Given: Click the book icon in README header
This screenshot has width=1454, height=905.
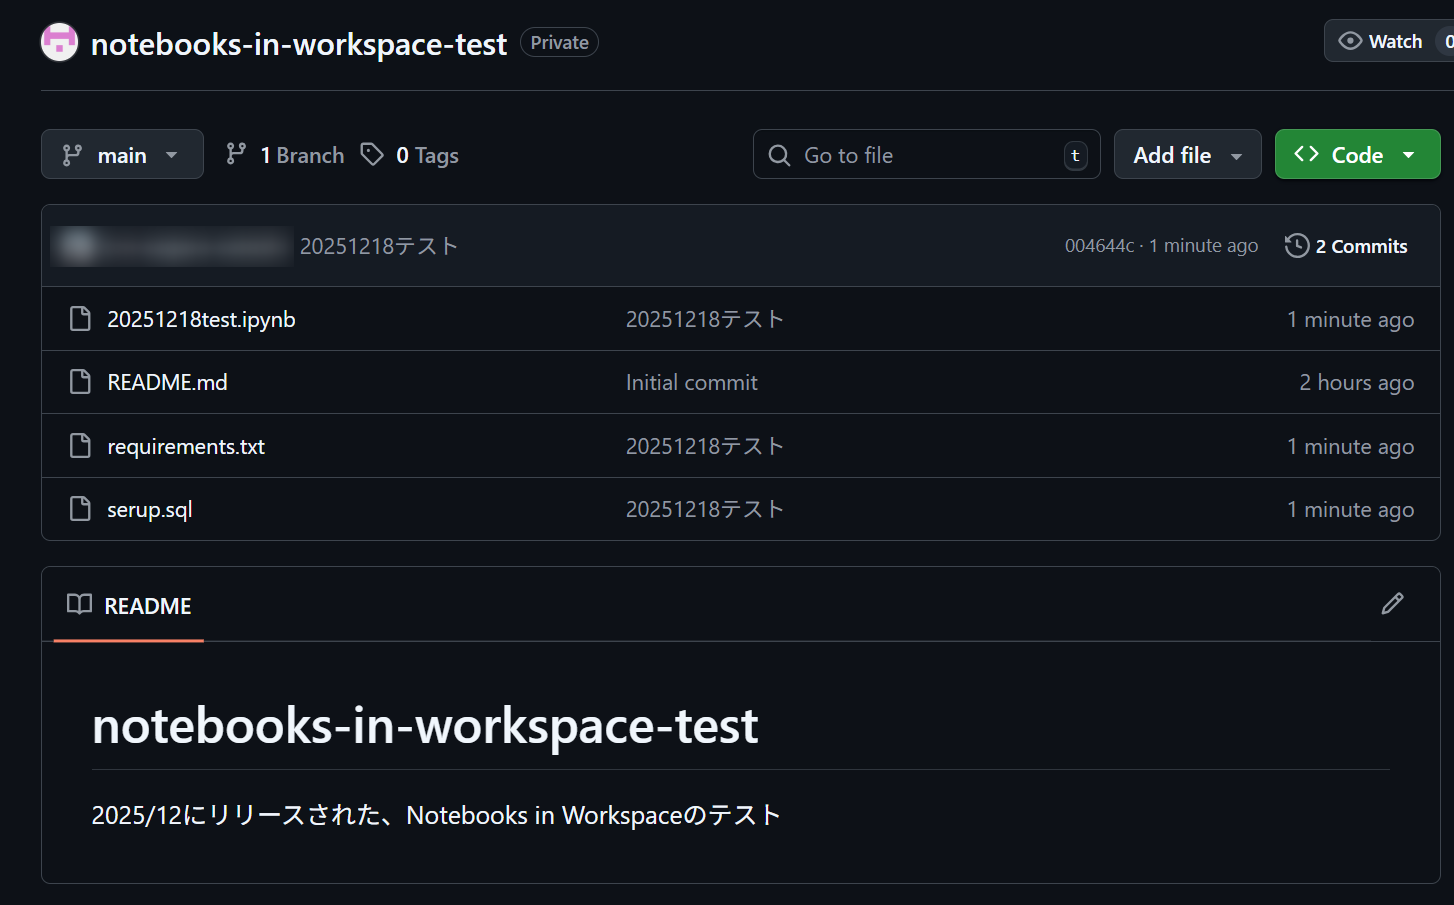Looking at the screenshot, I should 79,605.
